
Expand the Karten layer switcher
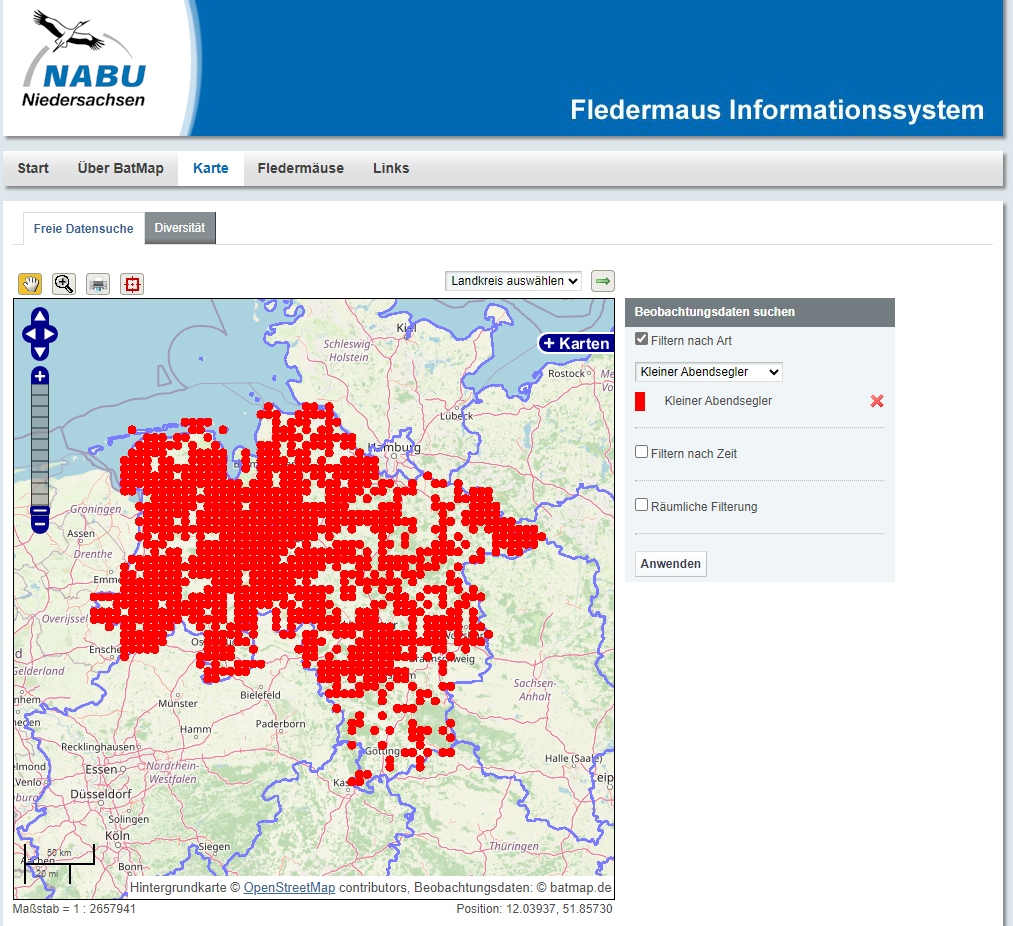coord(576,343)
